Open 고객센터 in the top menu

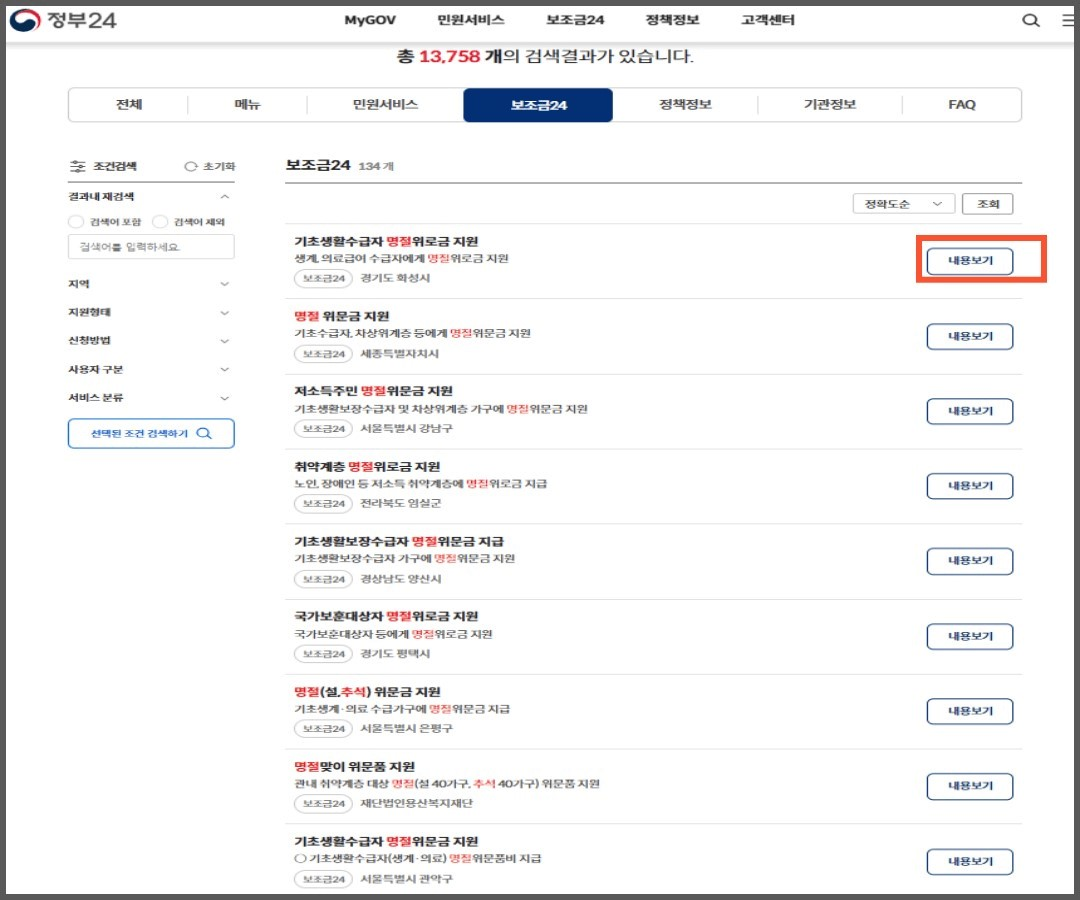click(x=768, y=20)
